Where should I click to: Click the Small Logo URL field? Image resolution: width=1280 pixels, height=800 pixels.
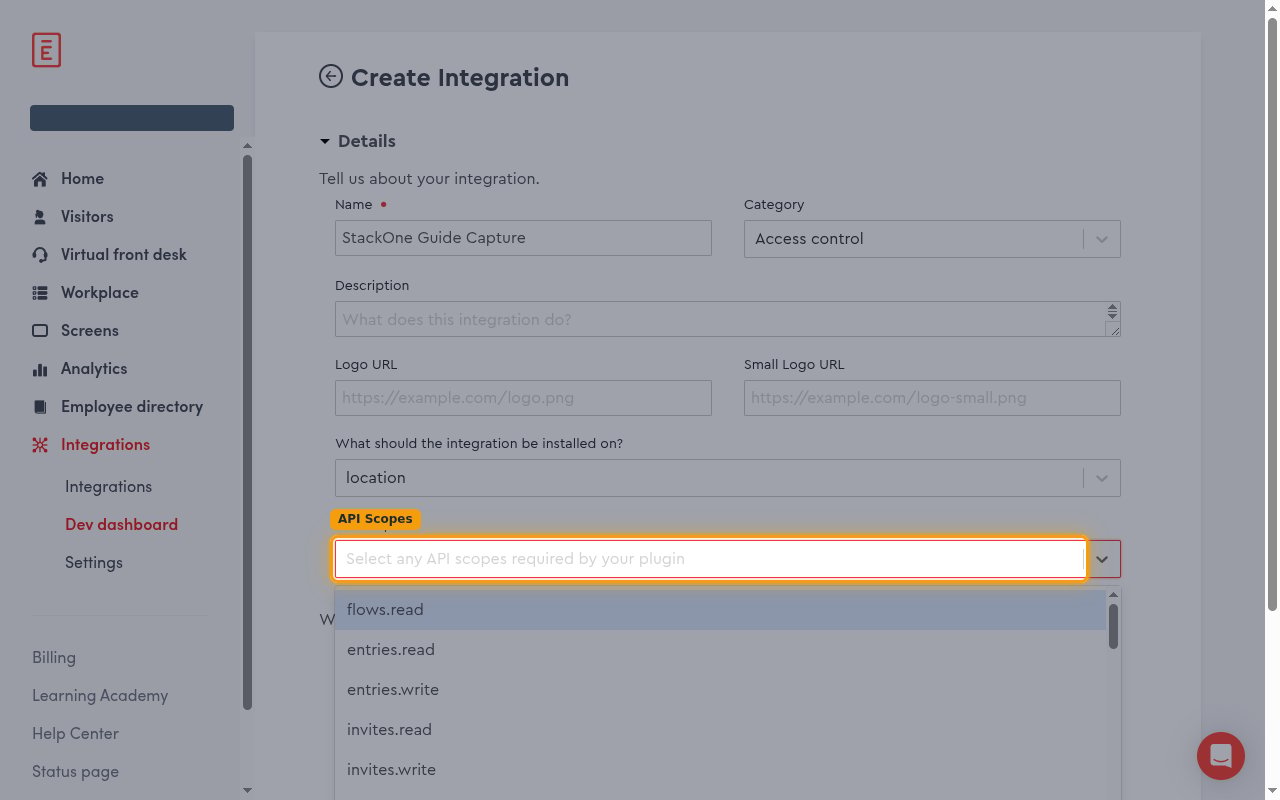932,398
